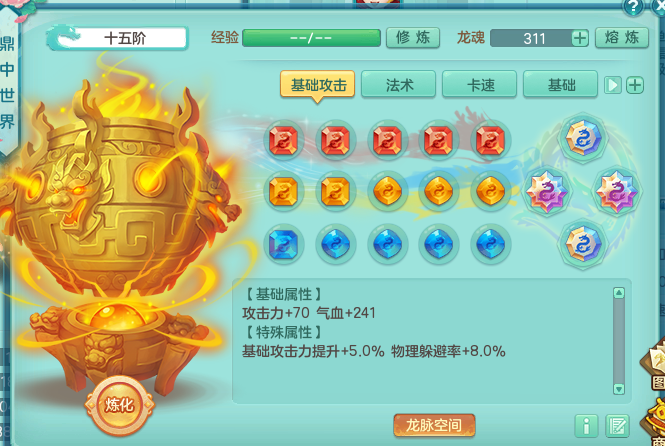Select the left purple star dragon rune
This screenshot has height=446, width=665.
(546, 191)
